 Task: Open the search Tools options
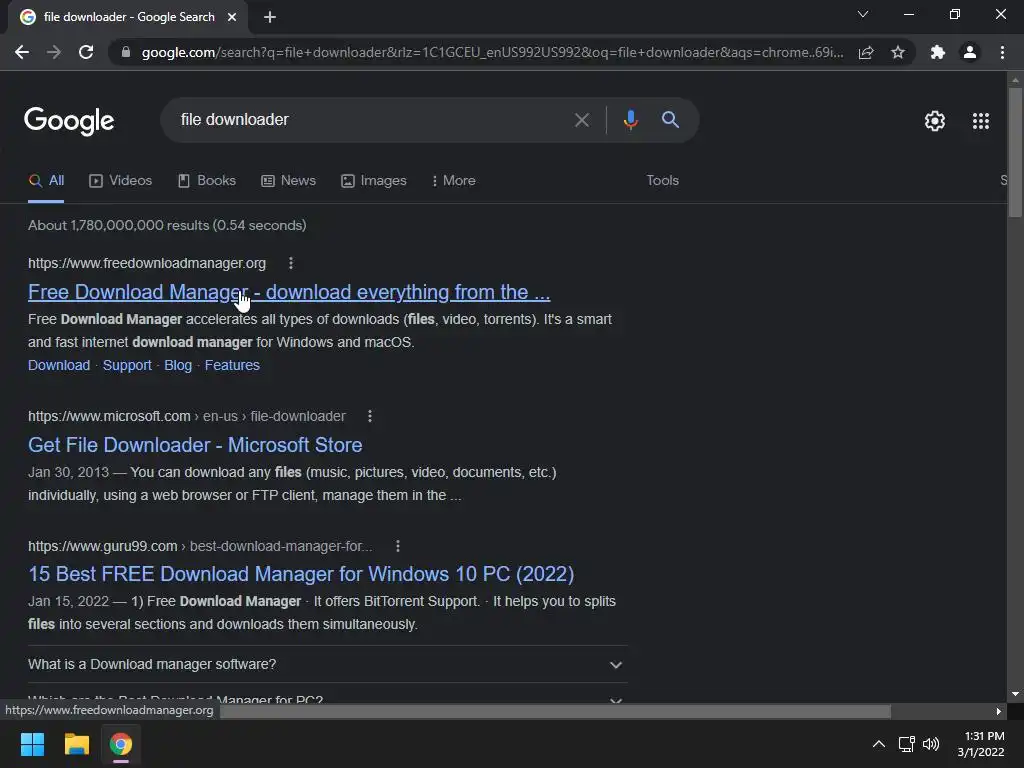coord(662,181)
